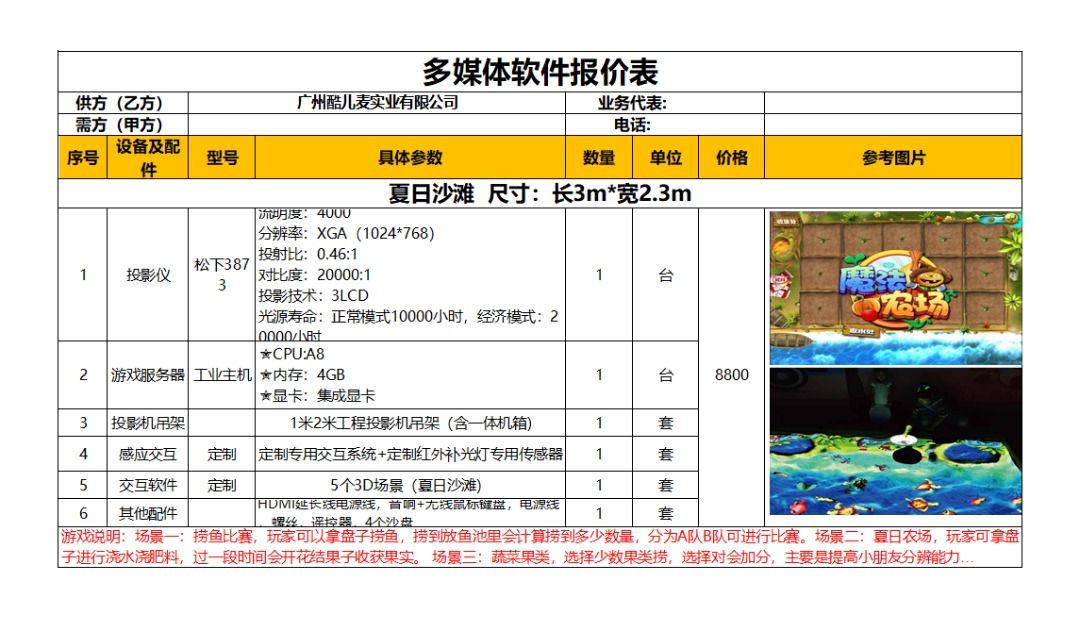Click the 游戏服务器 equipment cell

pos(147,375)
